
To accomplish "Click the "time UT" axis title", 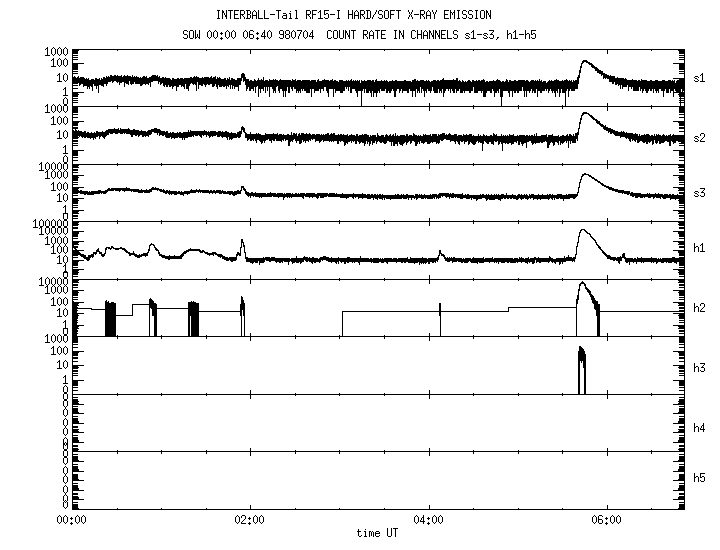I will [x=377, y=534].
